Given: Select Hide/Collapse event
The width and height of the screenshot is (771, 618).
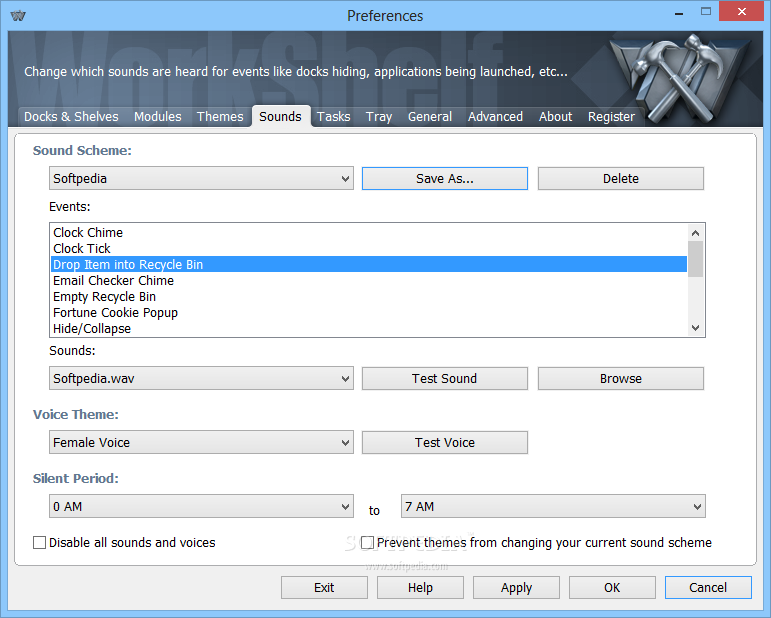Looking at the screenshot, I should click(x=369, y=328).
